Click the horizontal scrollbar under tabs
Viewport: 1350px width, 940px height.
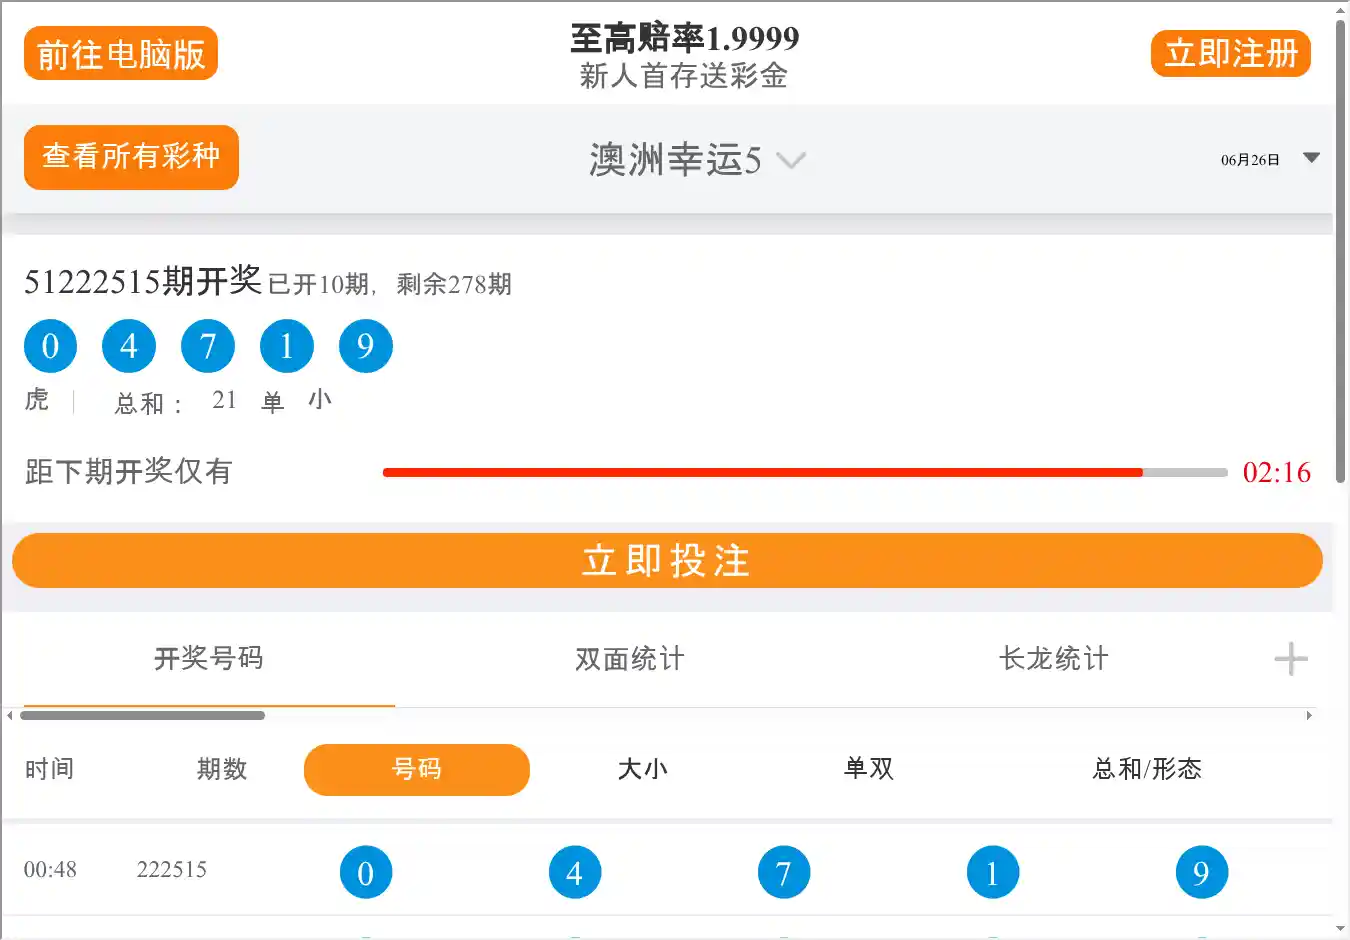click(142, 715)
